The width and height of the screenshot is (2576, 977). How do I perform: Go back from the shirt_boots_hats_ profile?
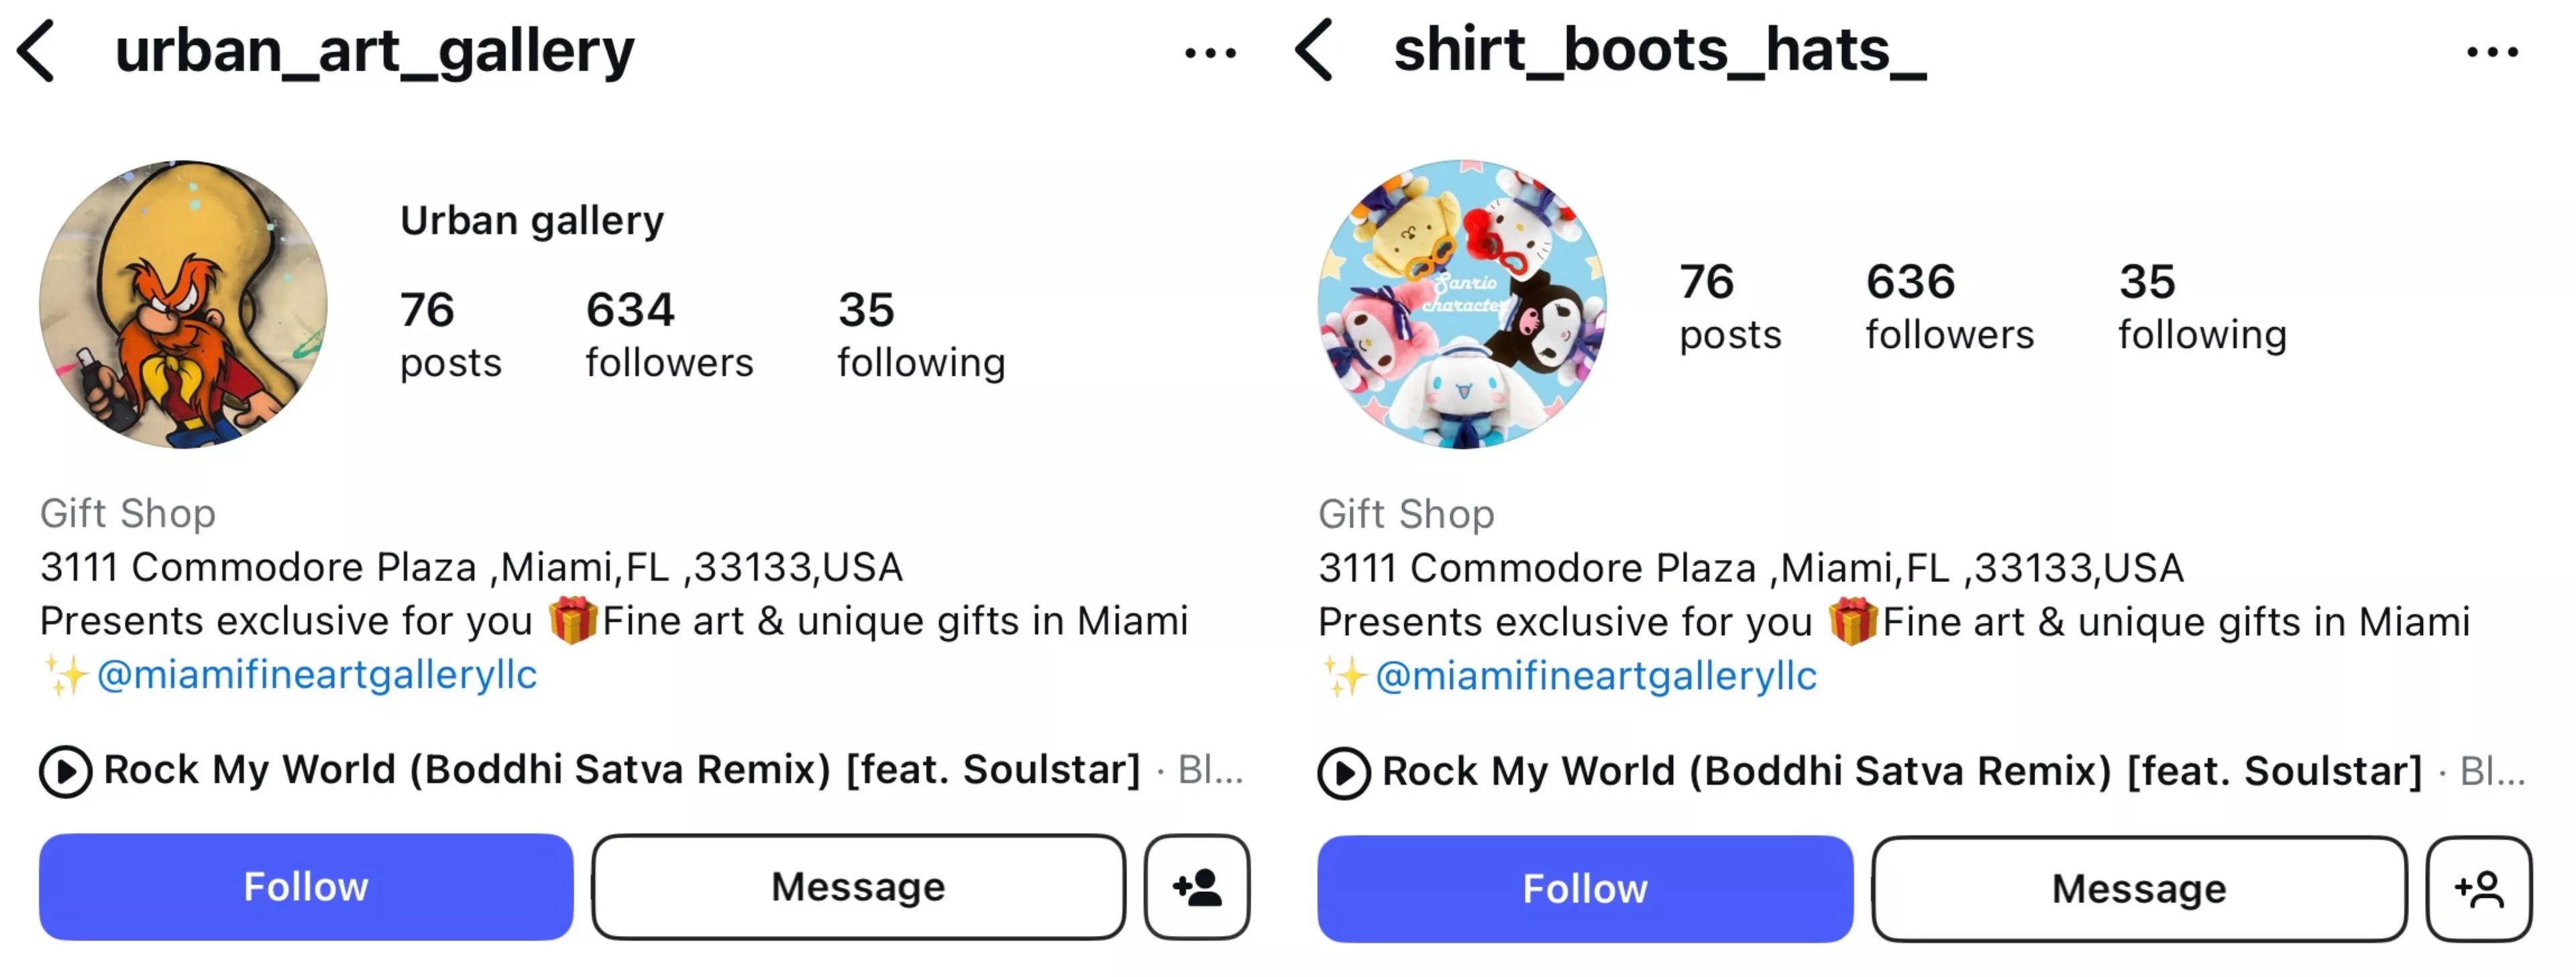pyautogui.click(x=1314, y=51)
